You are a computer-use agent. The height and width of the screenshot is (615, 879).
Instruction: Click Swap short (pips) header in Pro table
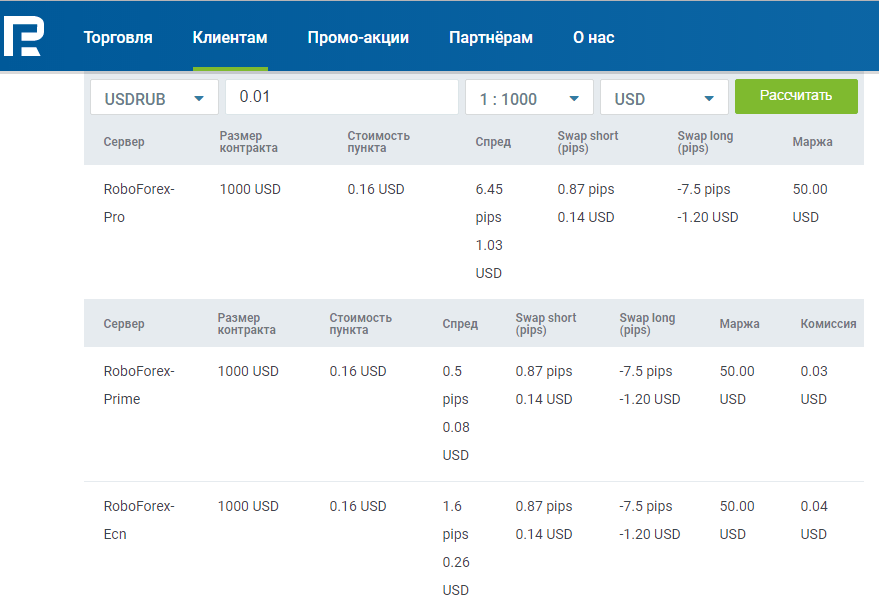point(588,142)
